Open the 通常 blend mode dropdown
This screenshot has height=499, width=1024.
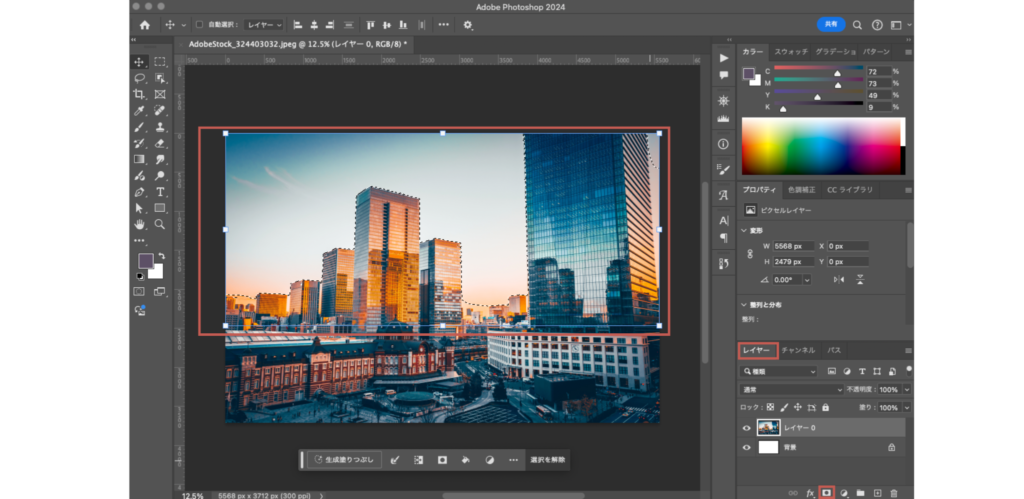790,389
